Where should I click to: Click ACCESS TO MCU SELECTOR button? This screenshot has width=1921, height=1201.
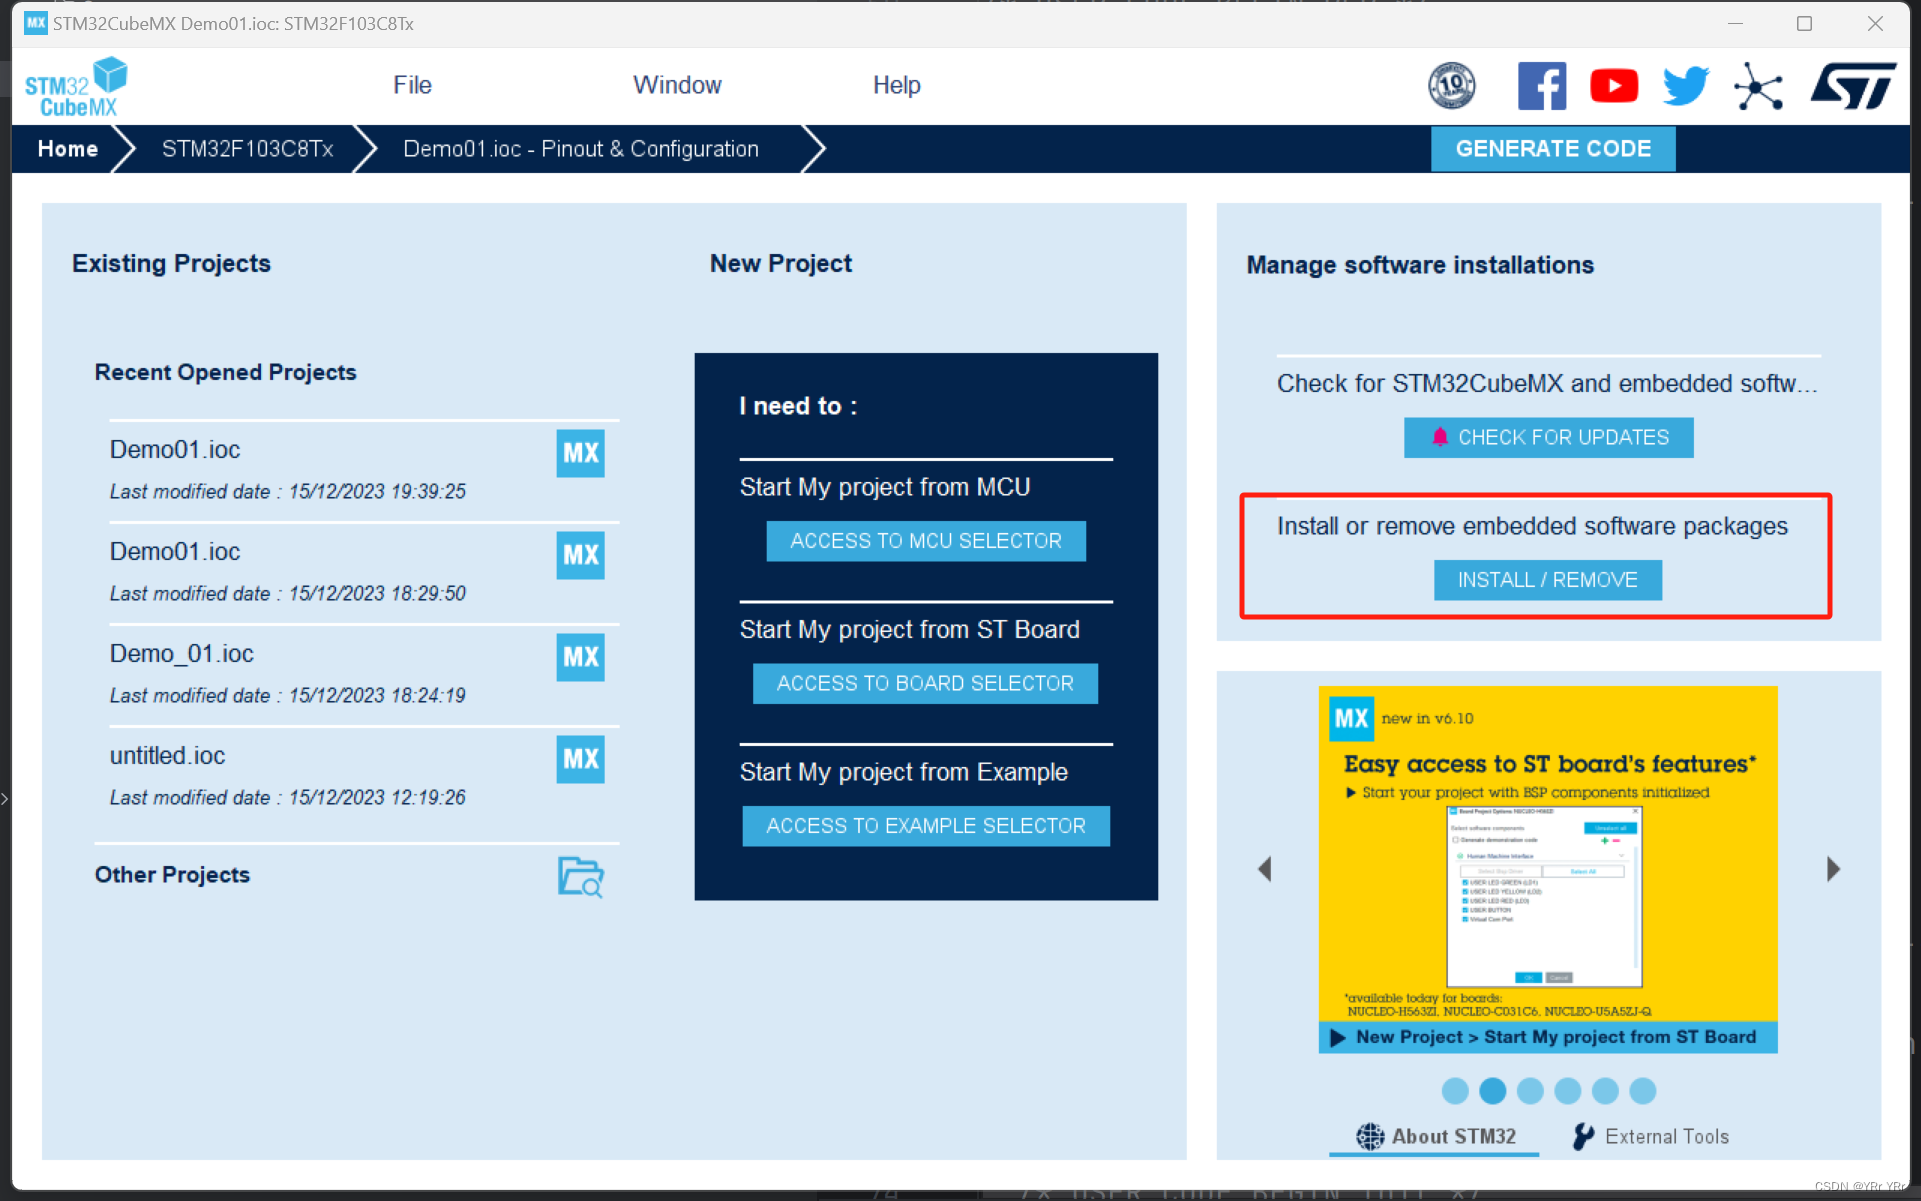click(927, 541)
